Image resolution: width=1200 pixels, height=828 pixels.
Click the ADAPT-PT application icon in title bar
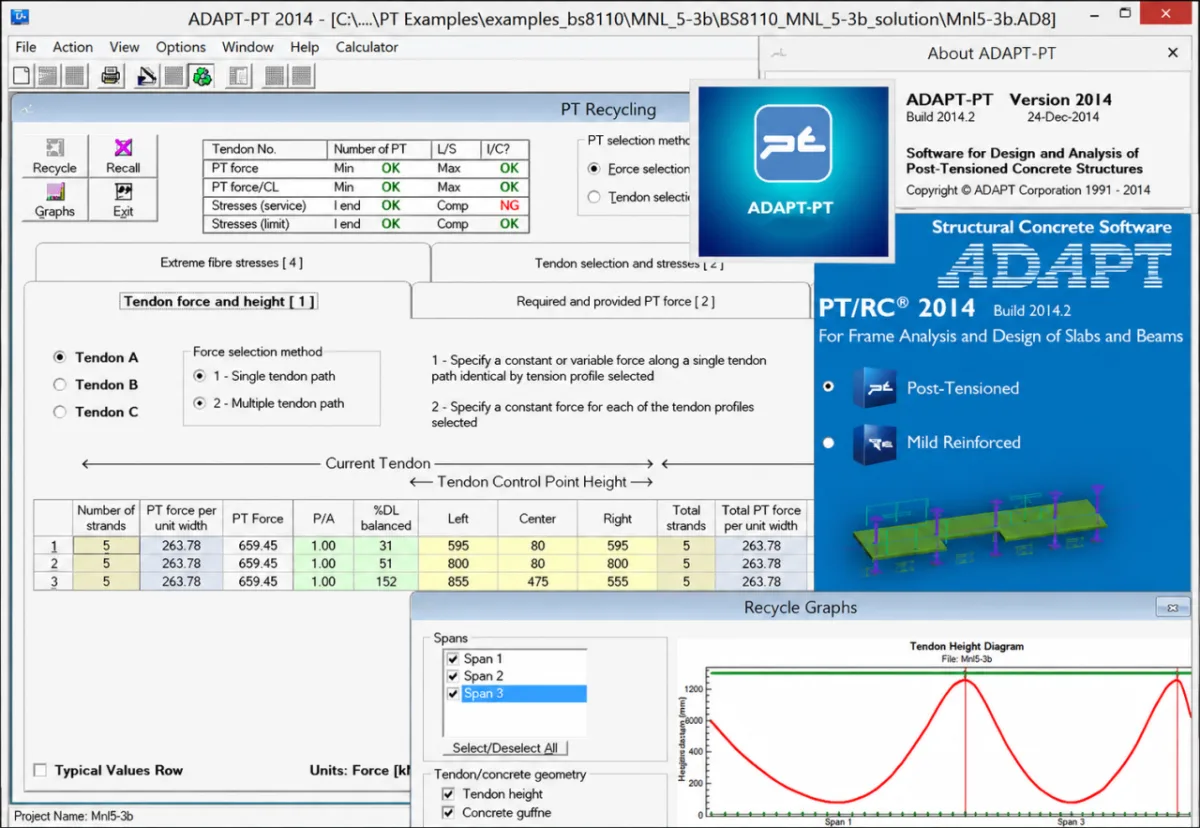pos(21,17)
